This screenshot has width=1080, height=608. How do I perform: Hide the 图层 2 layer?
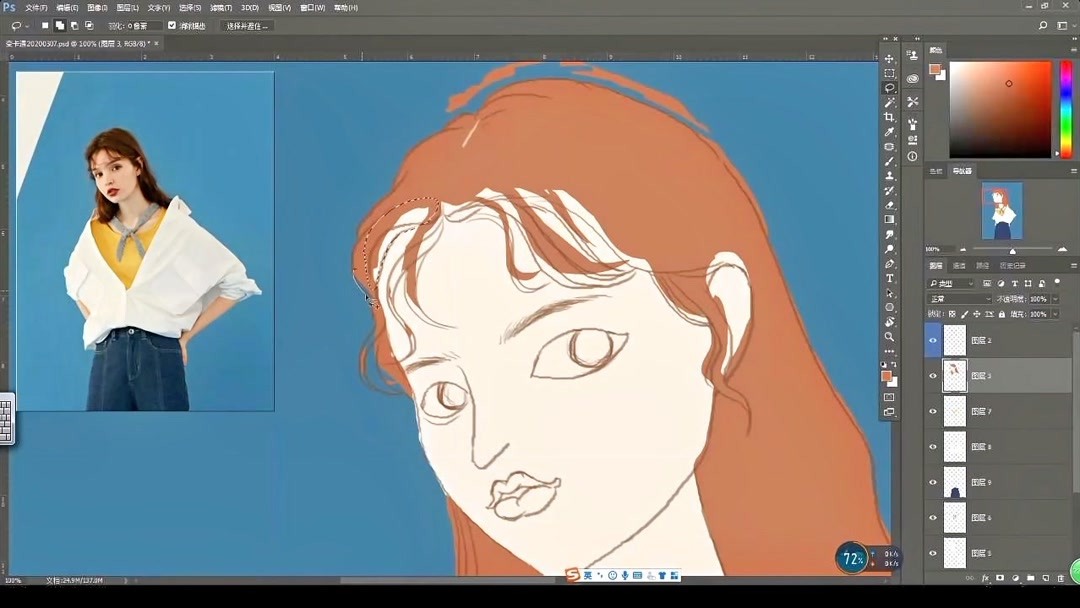[933, 340]
